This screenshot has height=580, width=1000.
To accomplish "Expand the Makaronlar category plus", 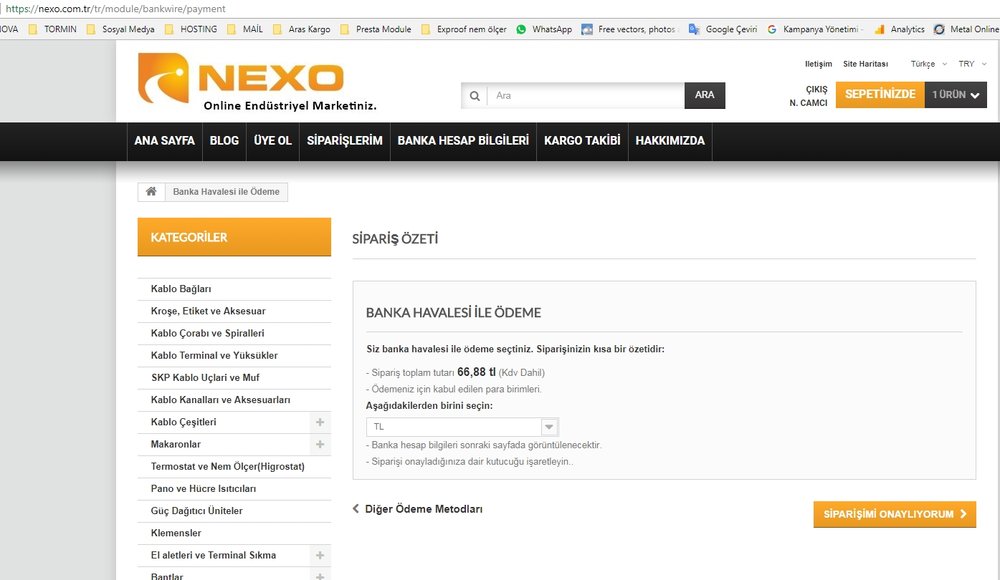I will [320, 444].
